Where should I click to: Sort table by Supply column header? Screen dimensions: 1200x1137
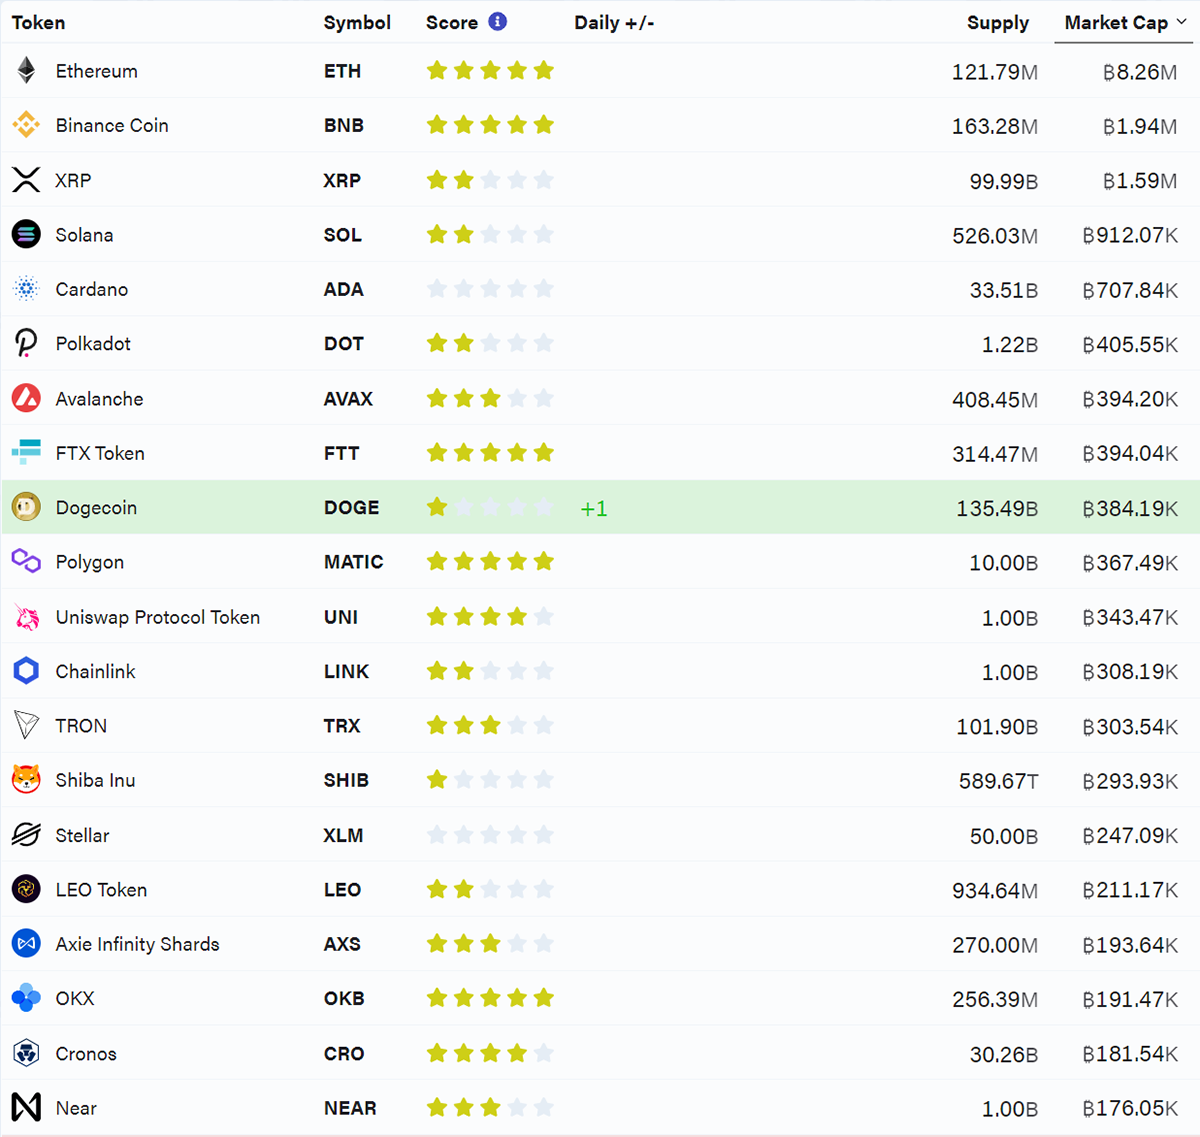click(998, 22)
